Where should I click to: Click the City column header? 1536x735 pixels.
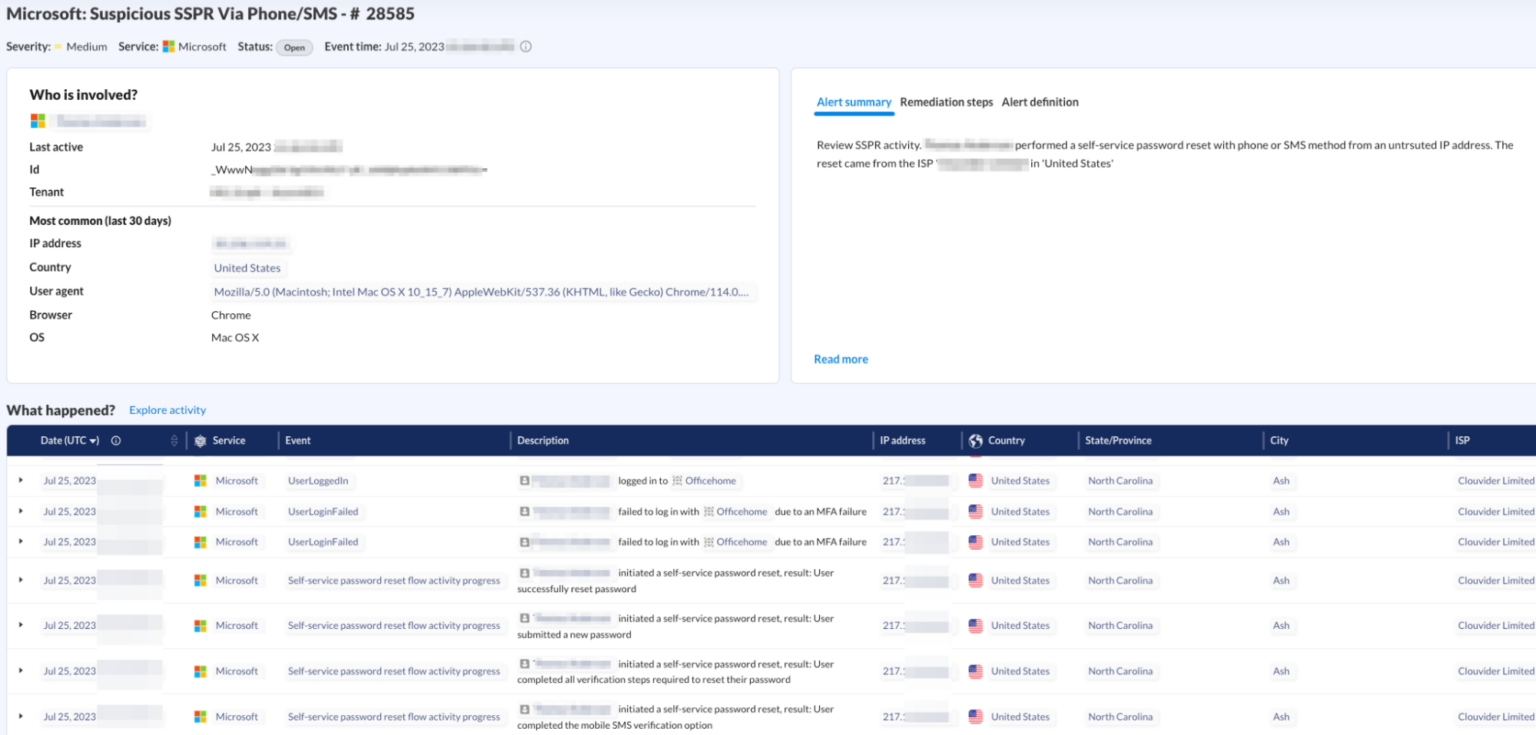1279,441
